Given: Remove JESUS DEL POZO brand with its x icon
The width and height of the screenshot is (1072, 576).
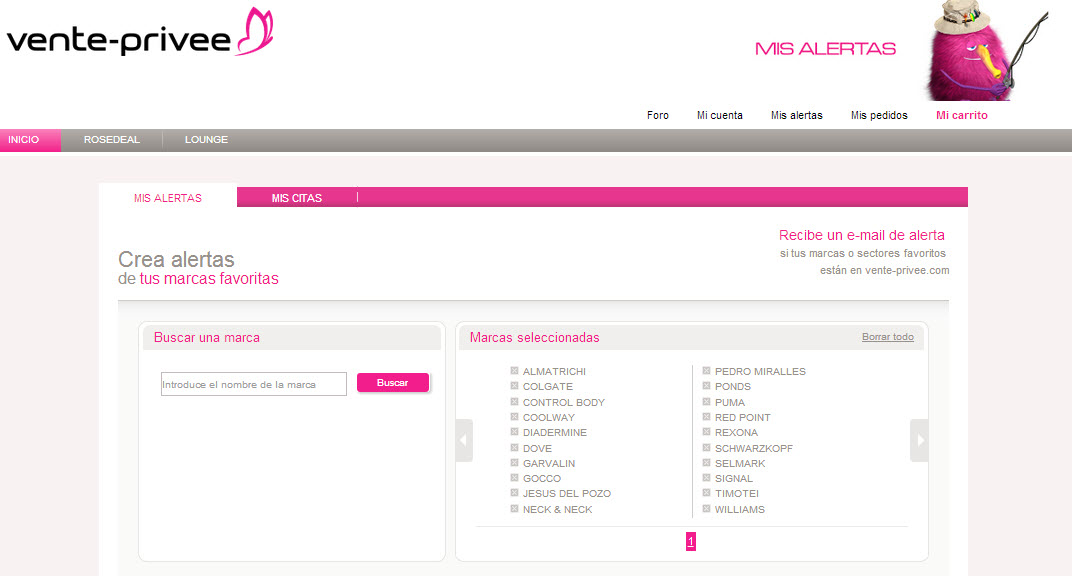Looking at the screenshot, I should point(514,493).
